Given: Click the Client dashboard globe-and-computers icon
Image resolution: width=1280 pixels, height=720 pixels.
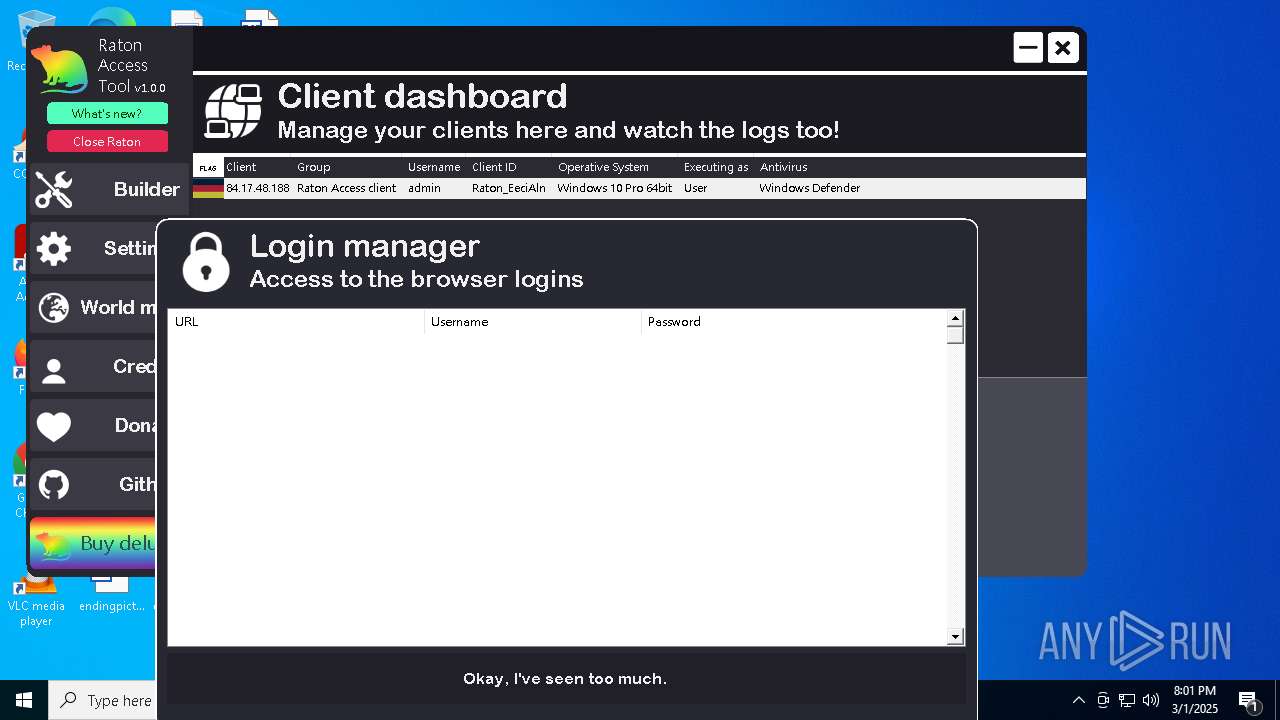Looking at the screenshot, I should click(233, 111).
